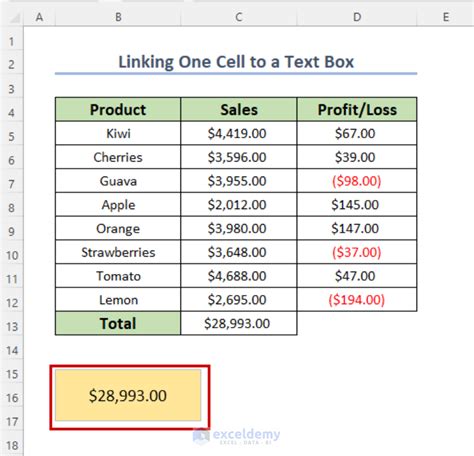Select the 'Kiwi' cell
Viewport: 474px width, 456px height.
(118, 133)
